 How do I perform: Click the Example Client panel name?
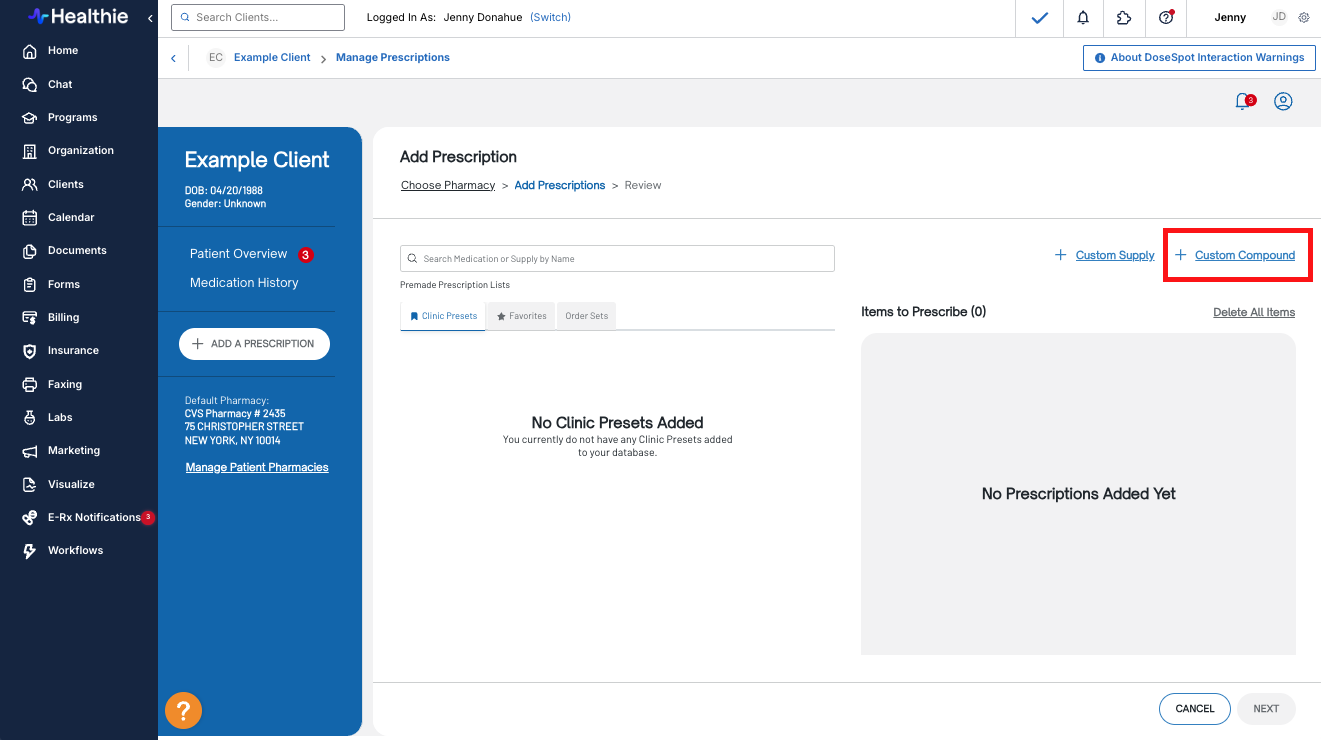pos(257,160)
